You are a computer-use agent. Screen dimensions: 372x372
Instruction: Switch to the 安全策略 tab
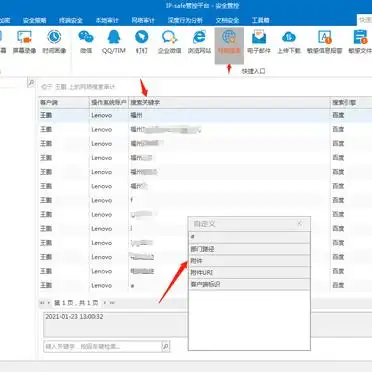coord(35,20)
